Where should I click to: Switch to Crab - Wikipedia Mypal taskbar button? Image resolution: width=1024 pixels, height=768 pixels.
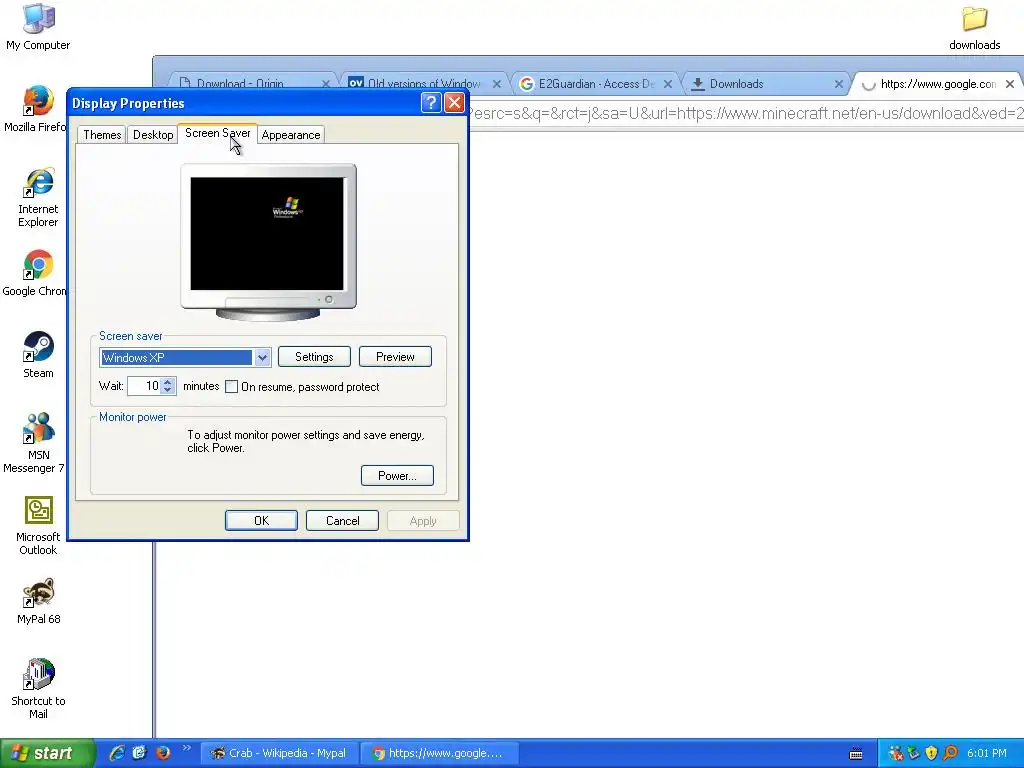[279, 753]
